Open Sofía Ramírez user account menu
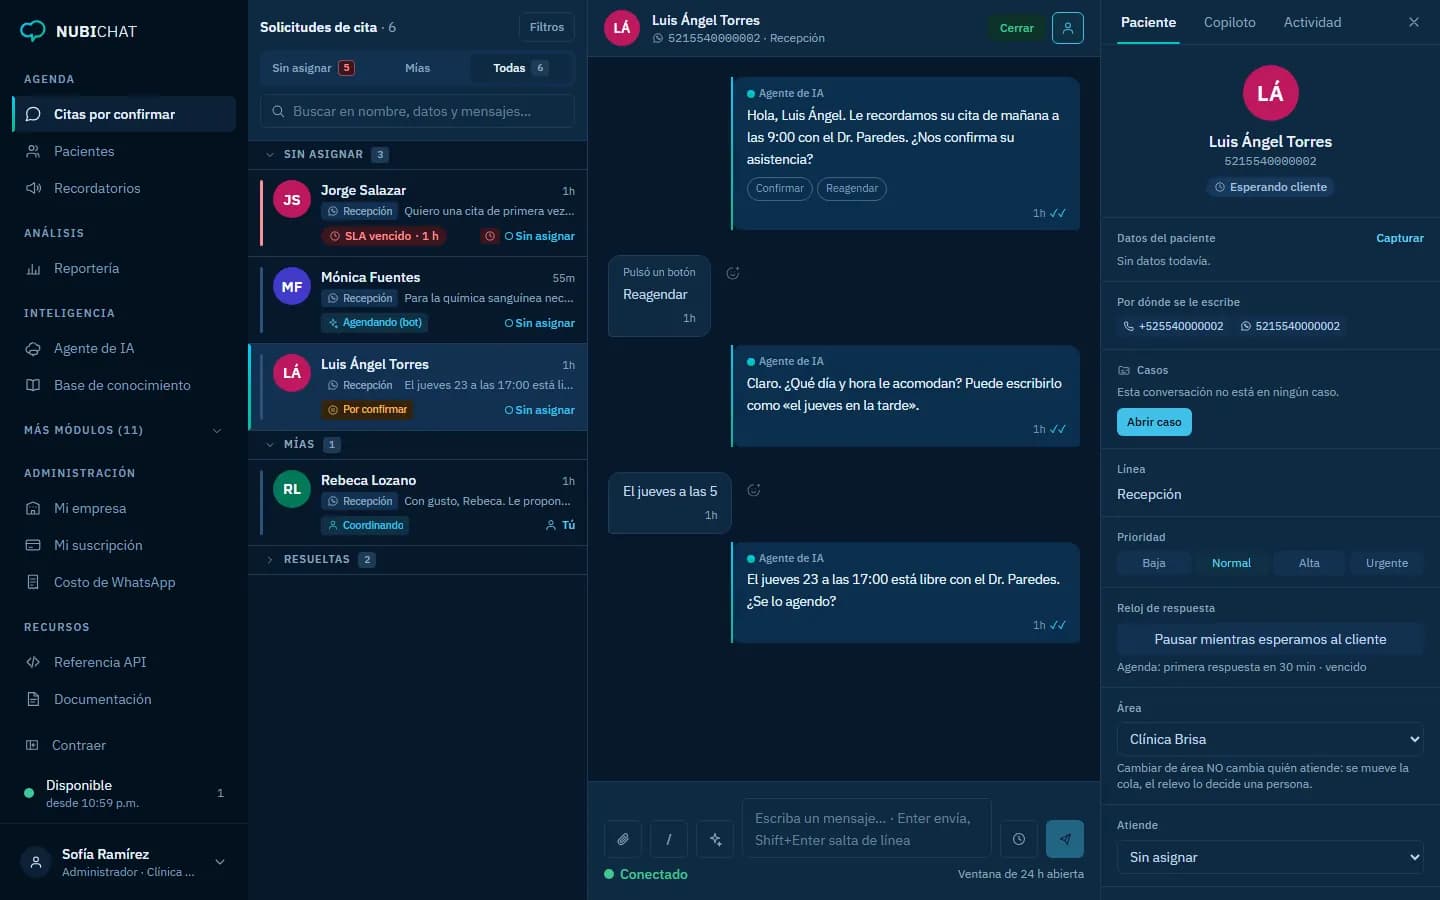 click(124, 862)
